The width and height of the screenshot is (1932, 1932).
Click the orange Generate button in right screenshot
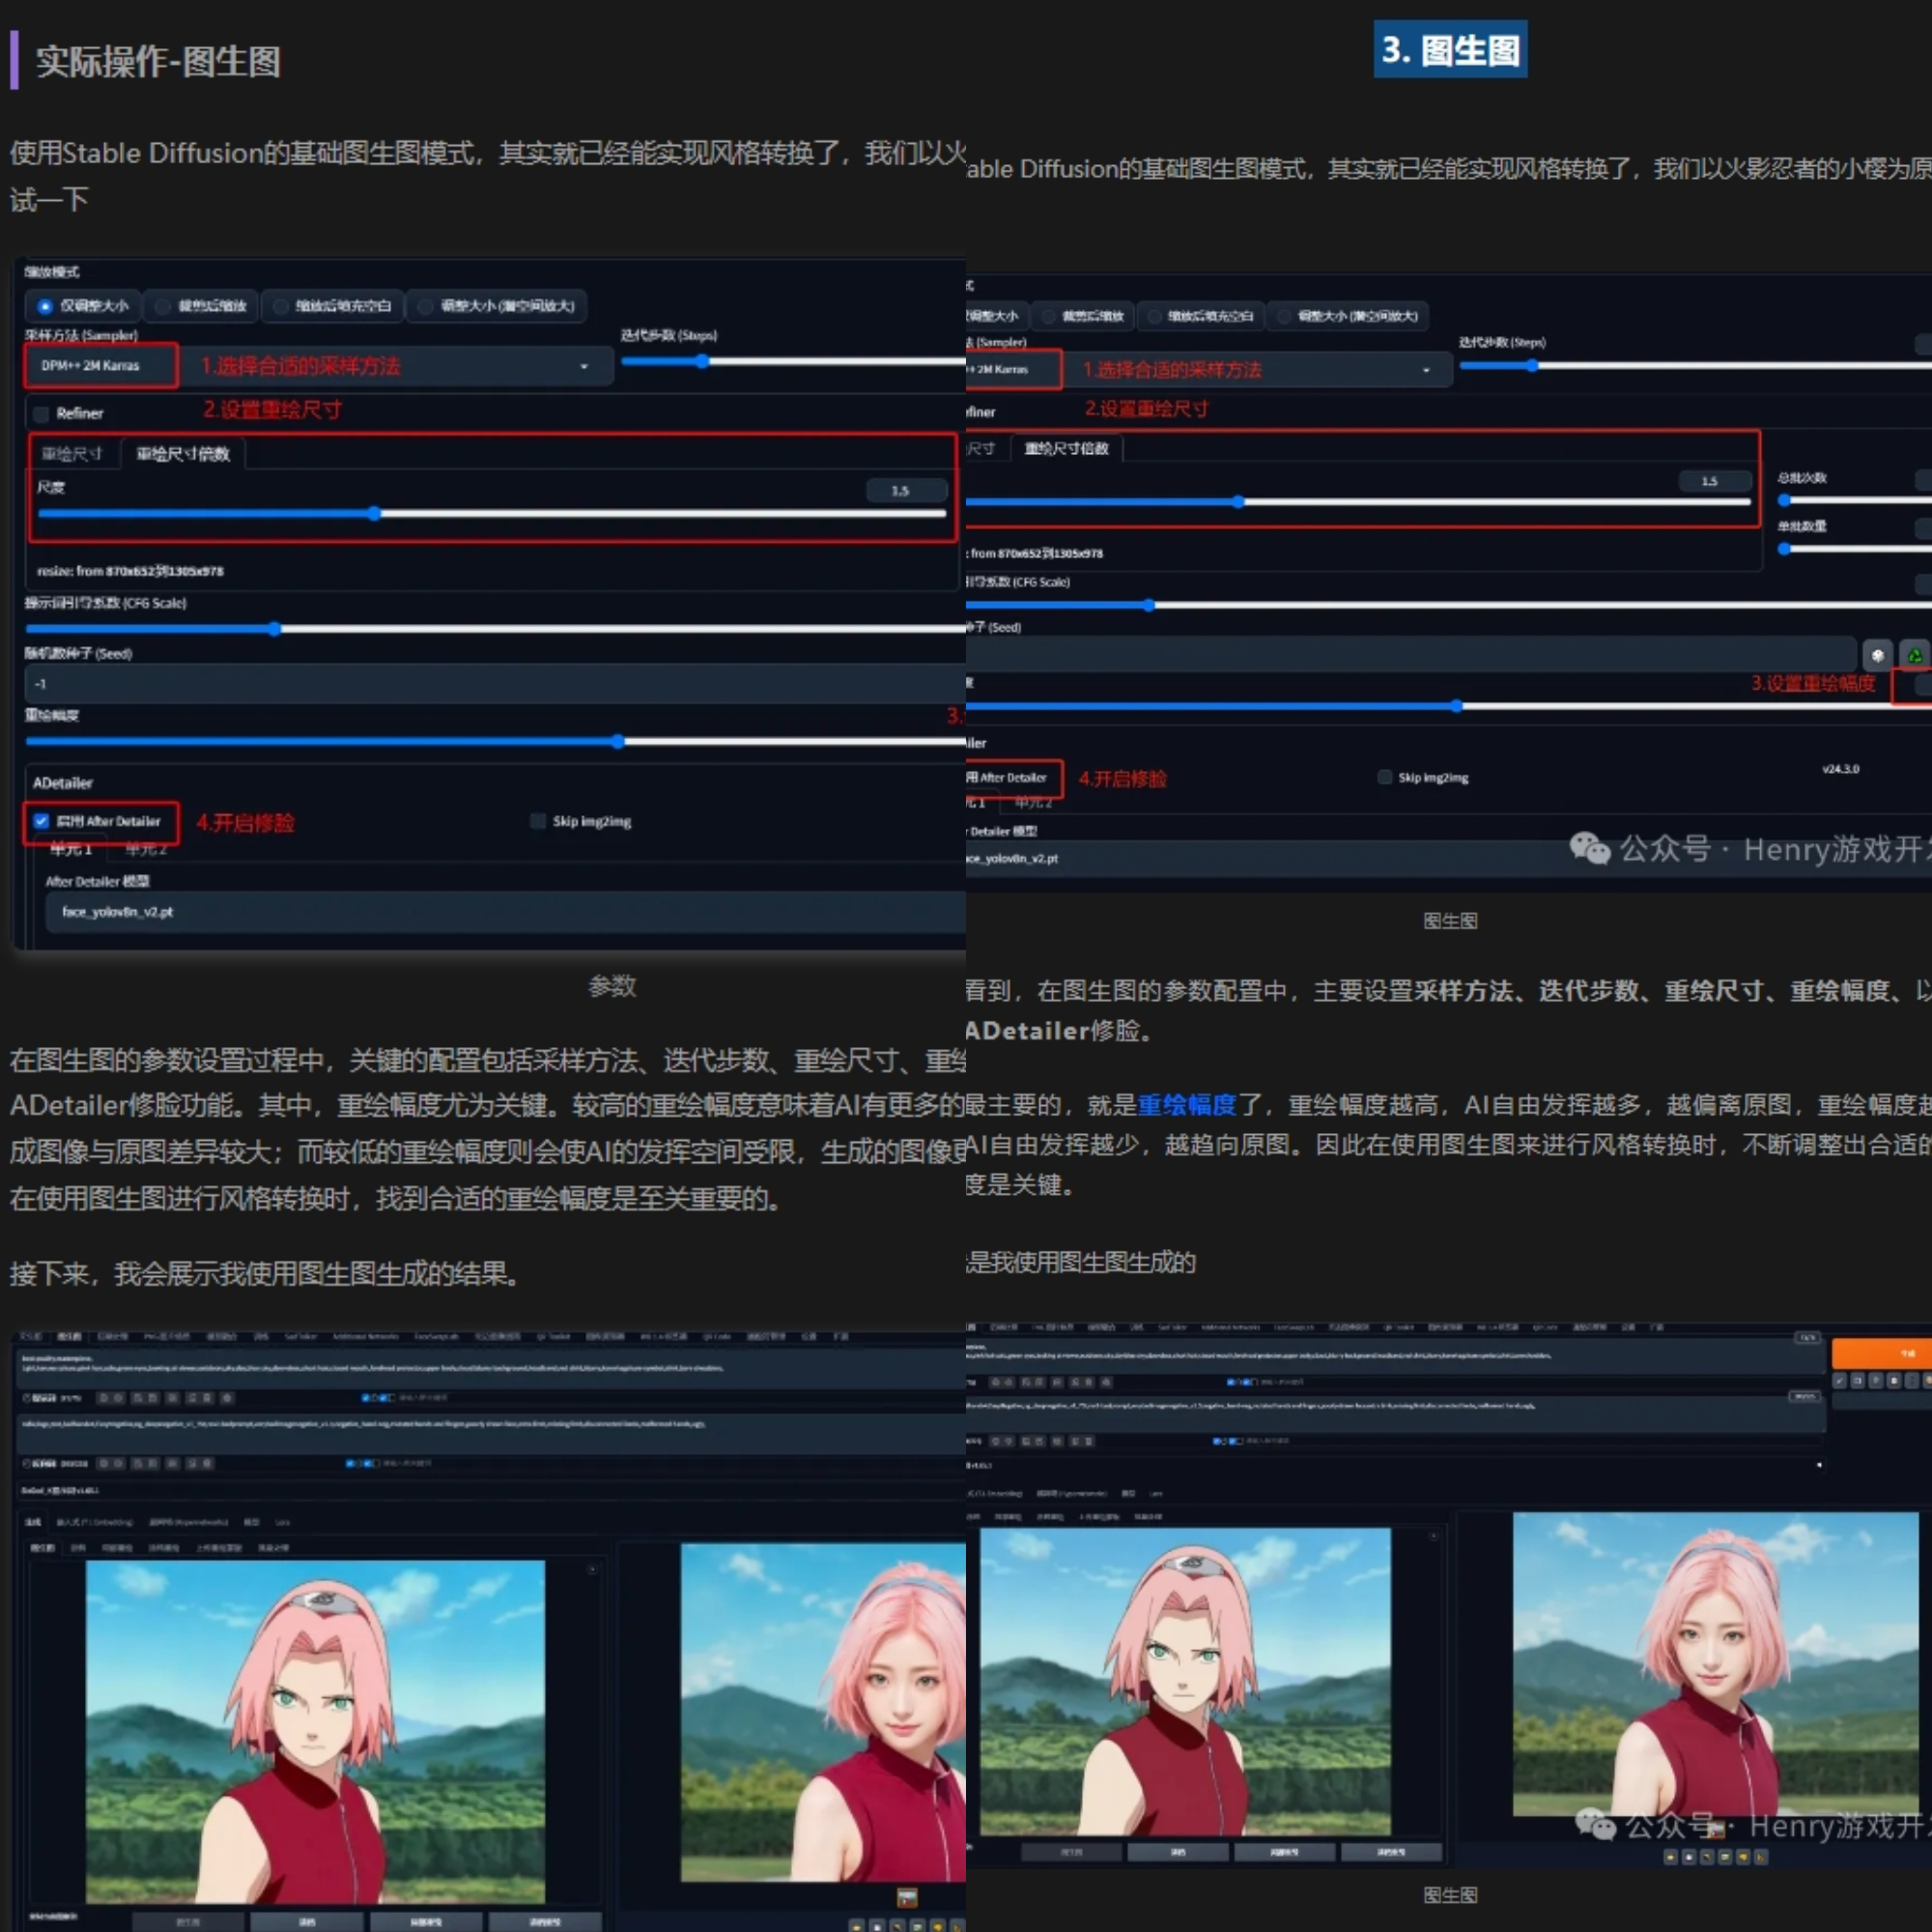[x=1881, y=1353]
